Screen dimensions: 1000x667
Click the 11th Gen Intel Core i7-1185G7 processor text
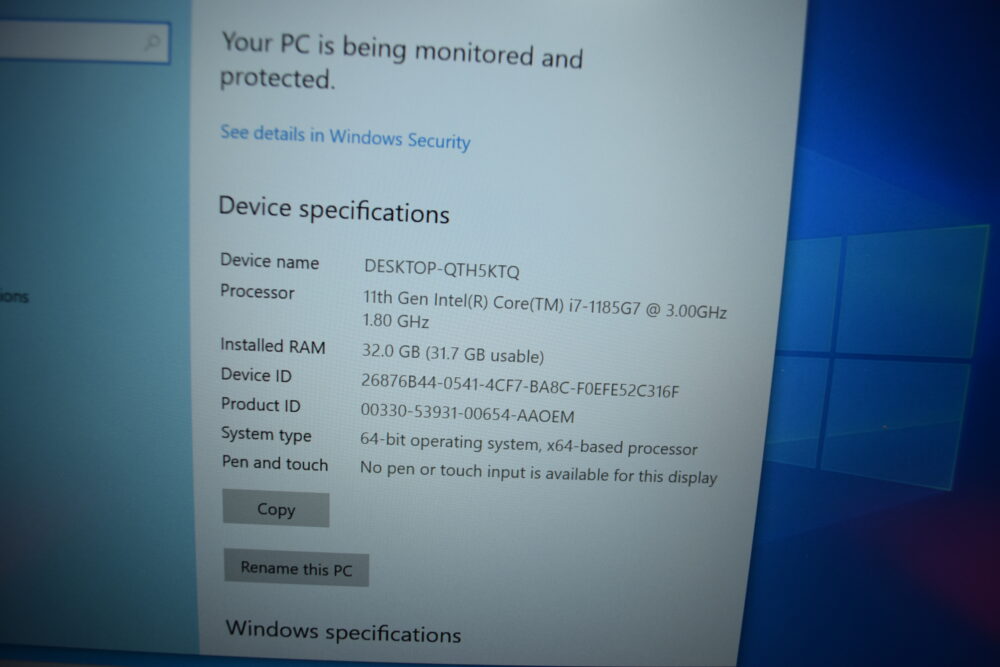point(545,310)
